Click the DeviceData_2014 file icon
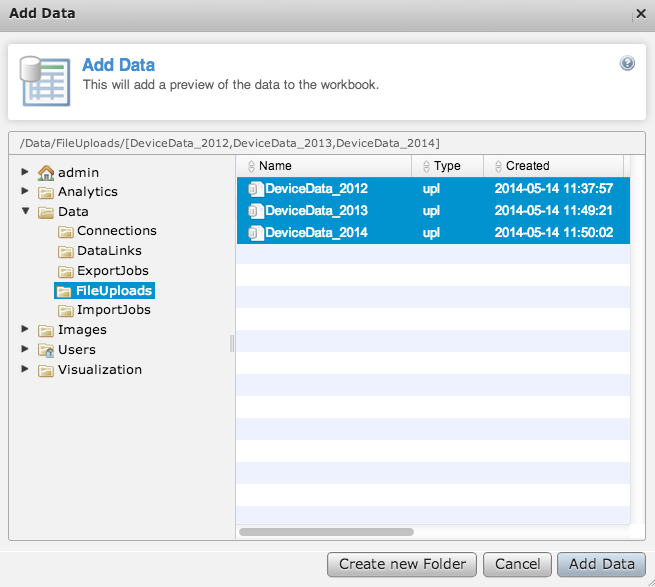Image resolution: width=655 pixels, height=587 pixels. pos(256,233)
